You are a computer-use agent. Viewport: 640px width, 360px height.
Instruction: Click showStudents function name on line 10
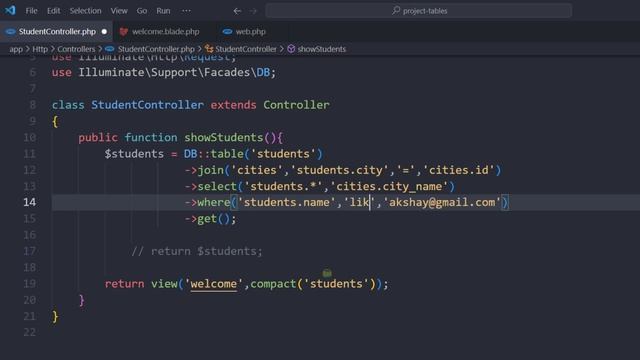224,137
